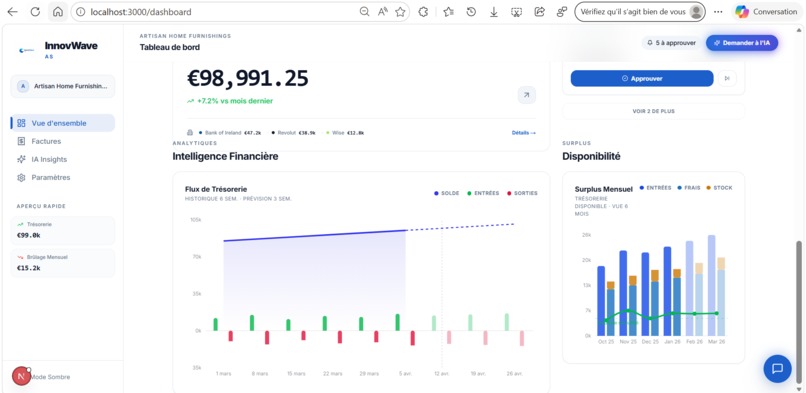Click the 1 mars axis label
Image resolution: width=806 pixels, height=393 pixels.
[223, 373]
